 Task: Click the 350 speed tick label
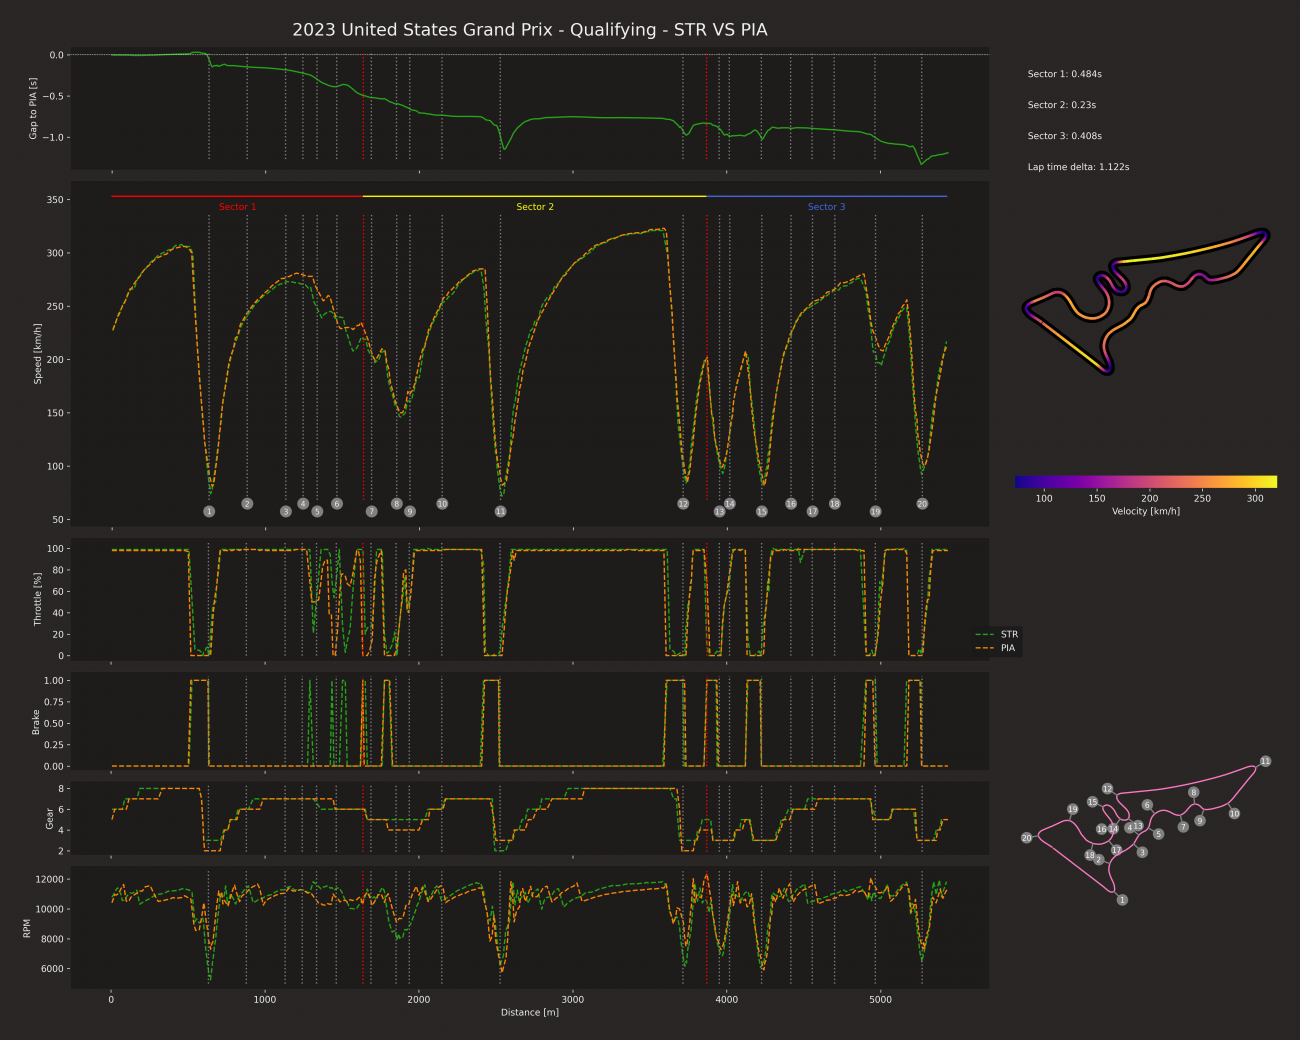56,200
